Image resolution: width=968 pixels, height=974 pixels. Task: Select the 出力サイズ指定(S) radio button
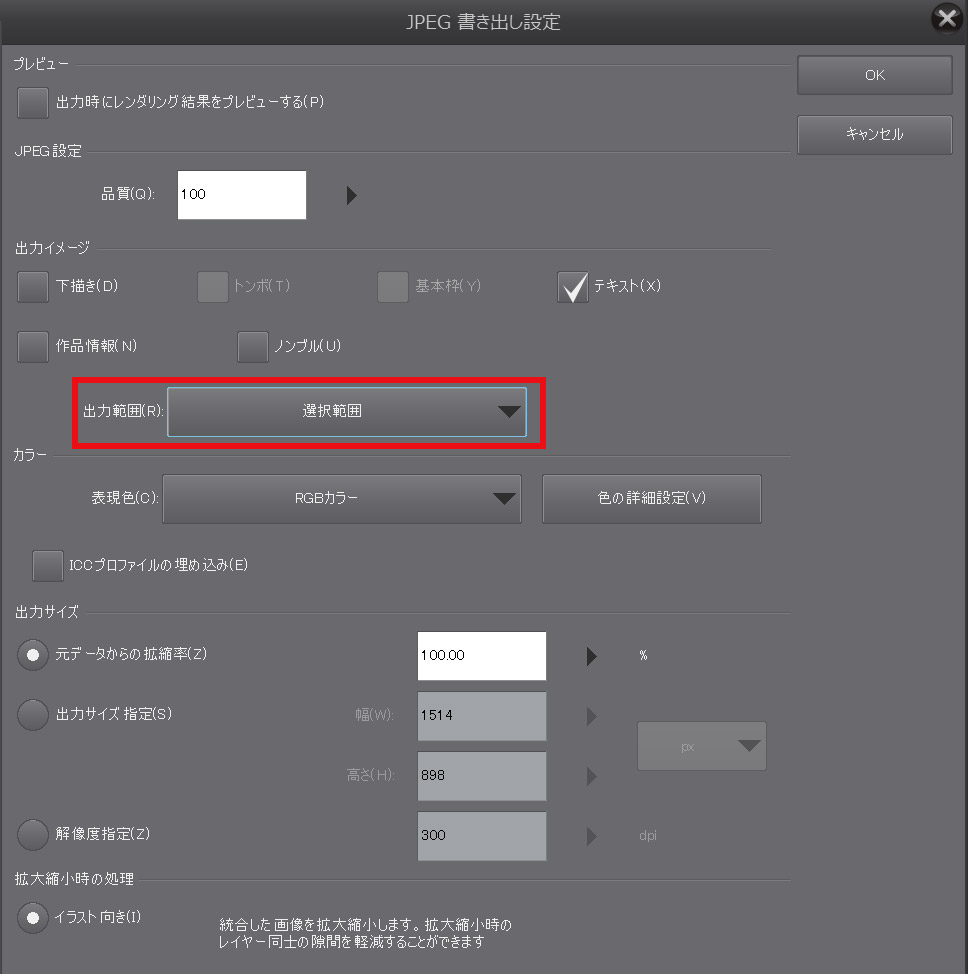(x=33, y=714)
